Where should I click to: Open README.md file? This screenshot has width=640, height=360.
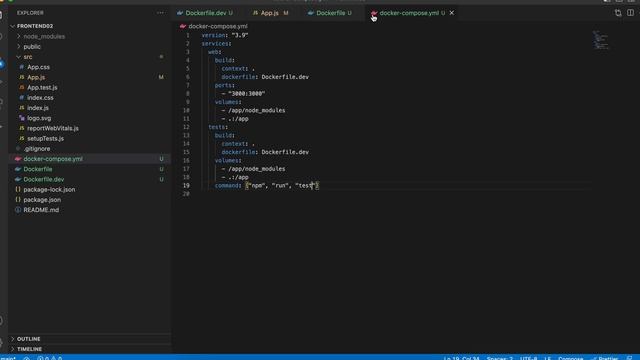click(x=41, y=210)
